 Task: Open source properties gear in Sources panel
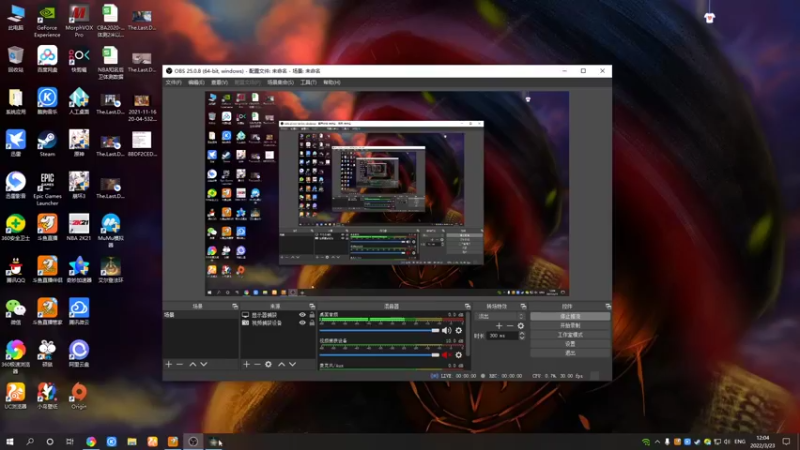click(x=268, y=364)
